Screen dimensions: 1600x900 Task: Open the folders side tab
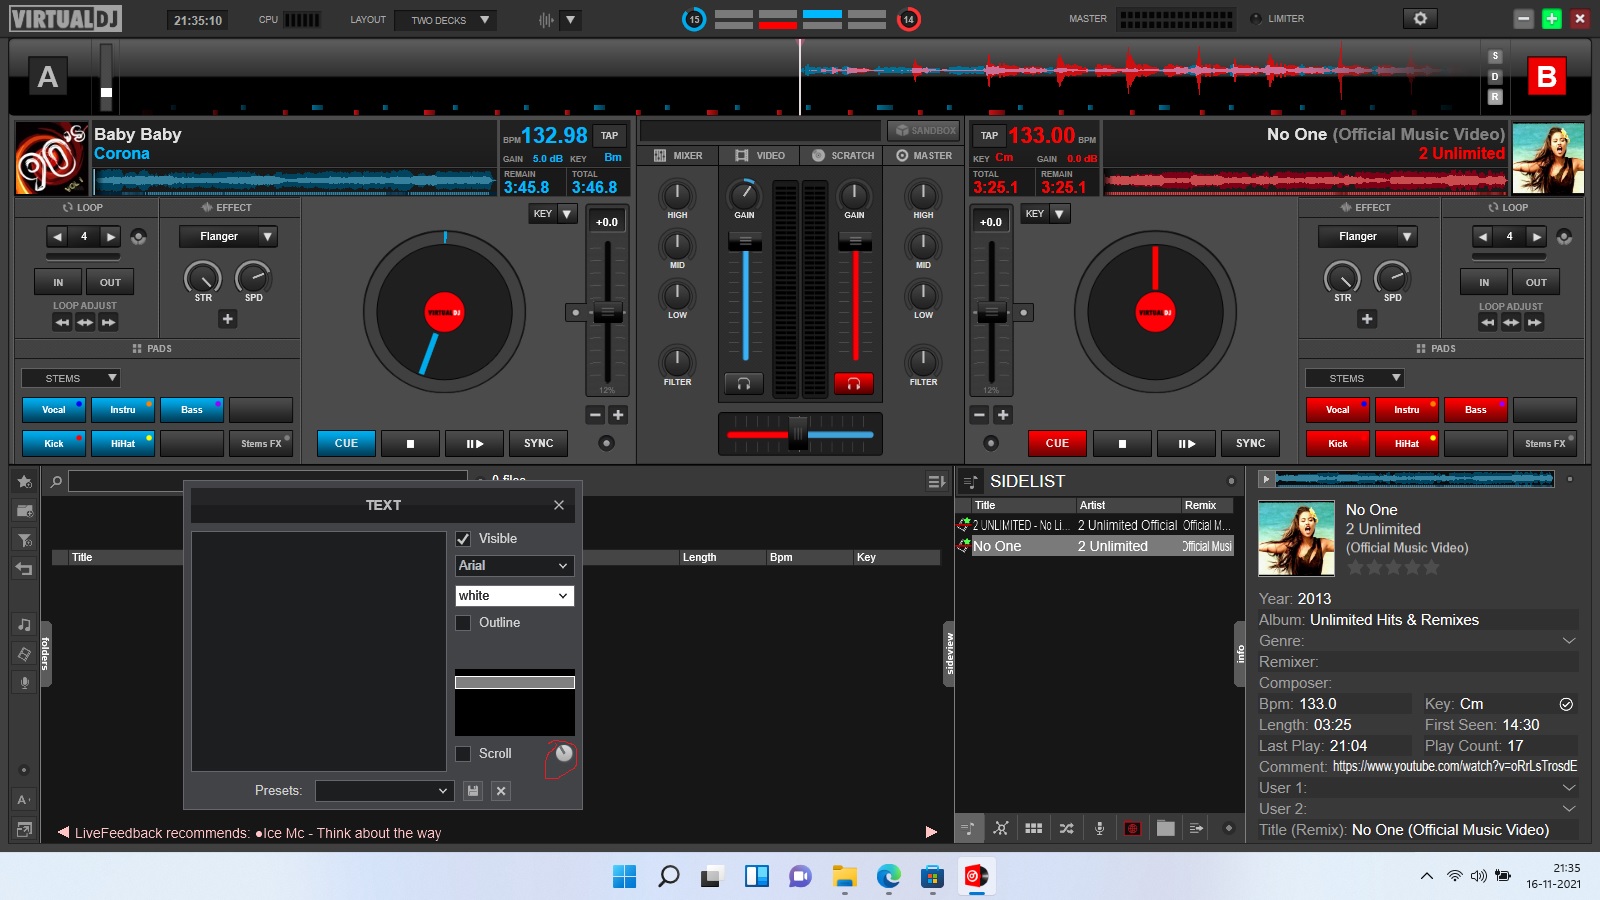(45, 654)
